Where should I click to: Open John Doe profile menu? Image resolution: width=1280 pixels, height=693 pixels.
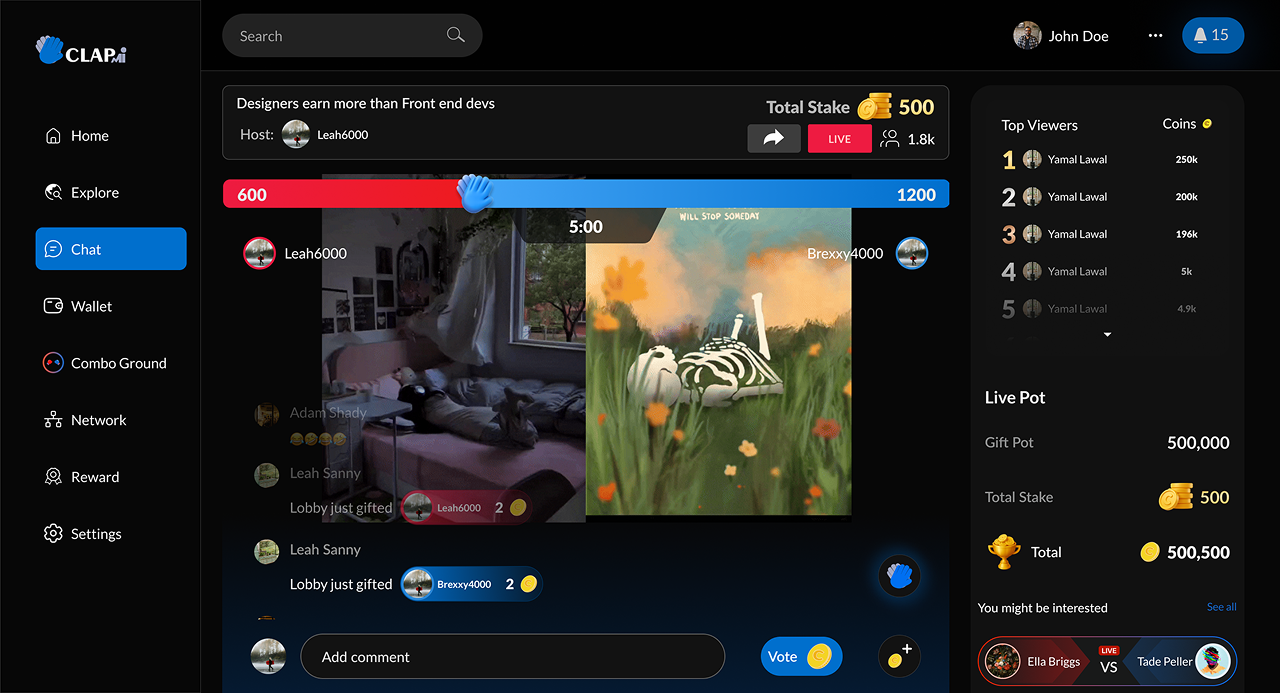pyautogui.click(x=1062, y=36)
